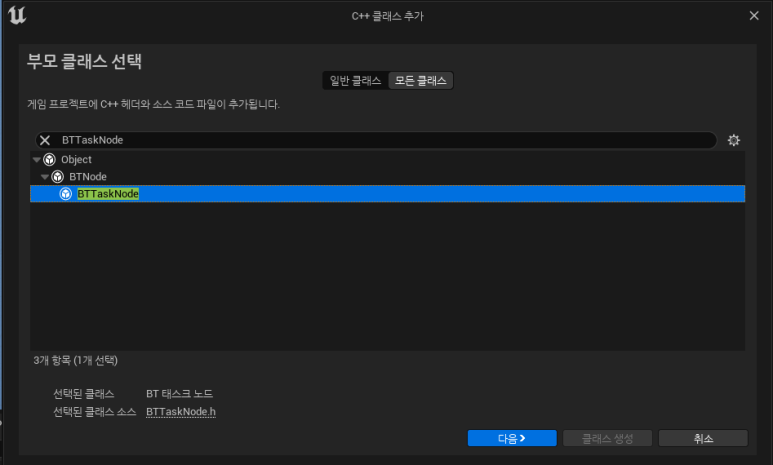Open class viewer settings gear
Image resolution: width=773 pixels, height=465 pixels.
[734, 140]
